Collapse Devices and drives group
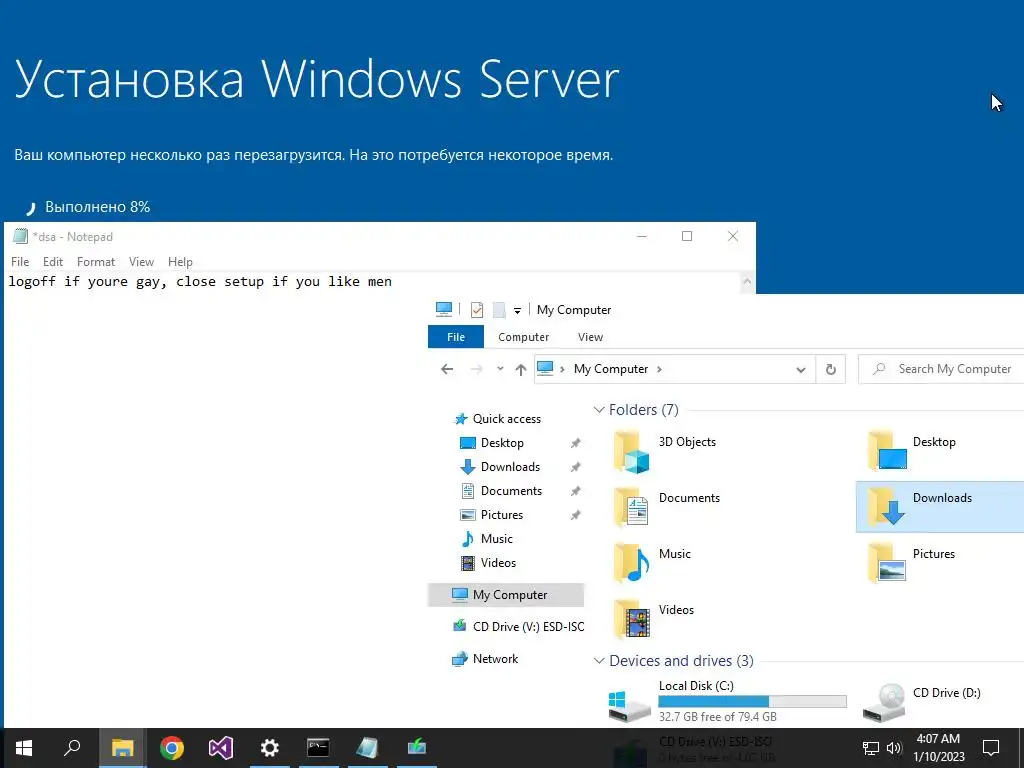Screen dimensions: 1024x768 tap(599, 661)
